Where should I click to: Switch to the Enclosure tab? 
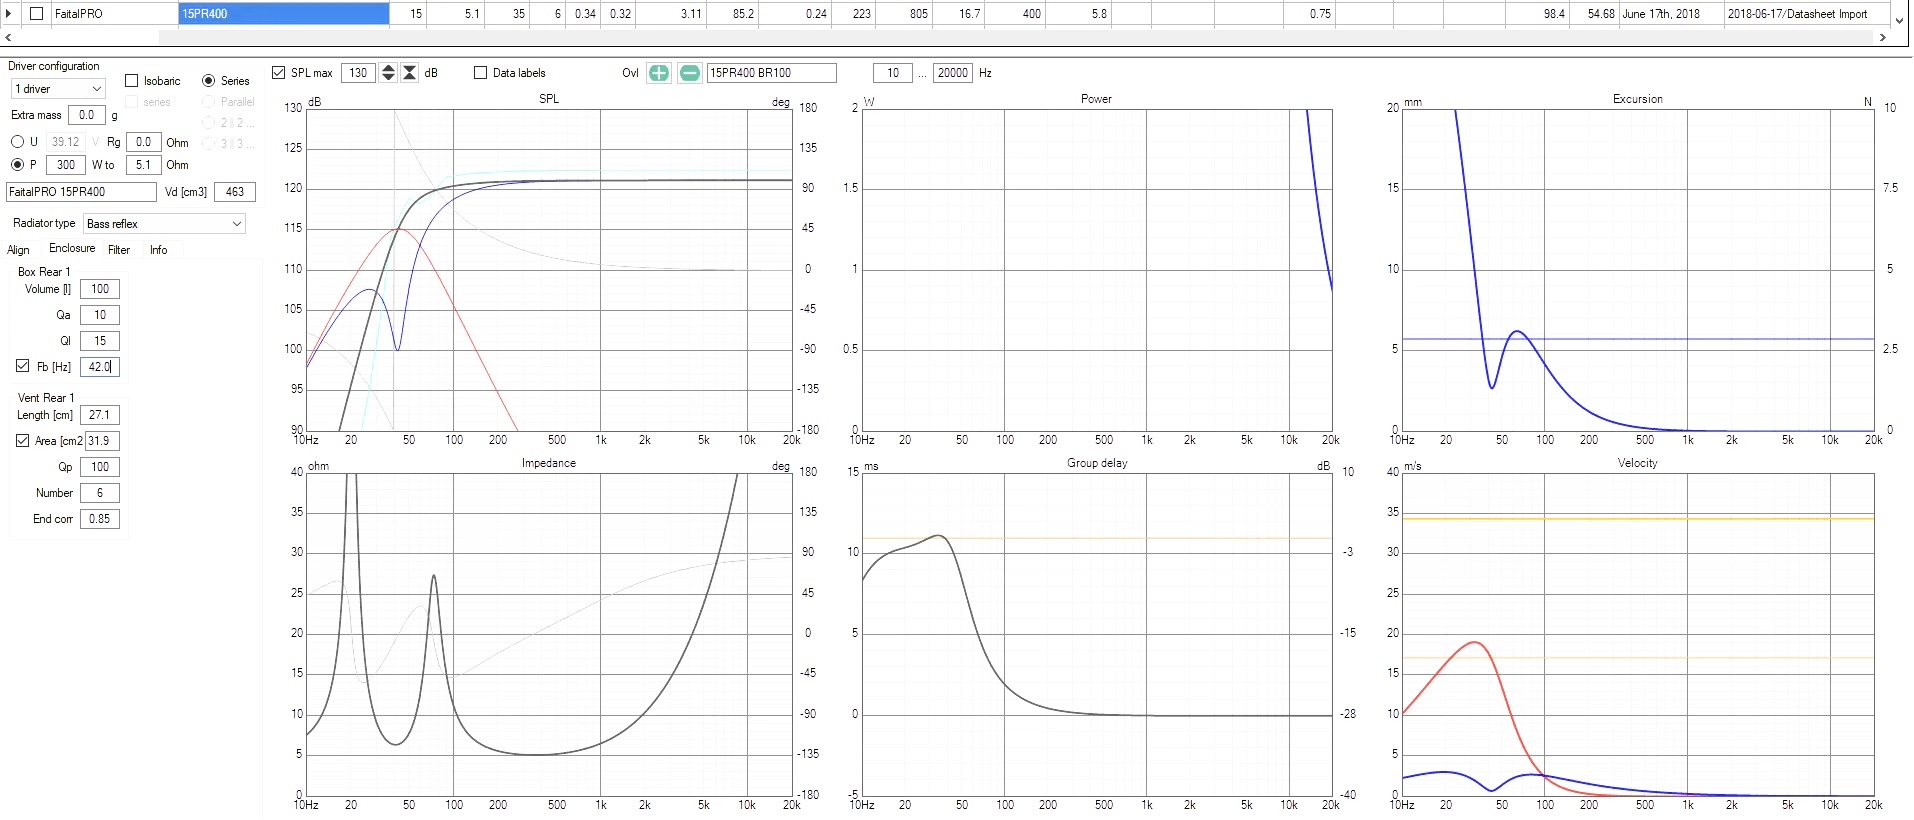(72, 248)
